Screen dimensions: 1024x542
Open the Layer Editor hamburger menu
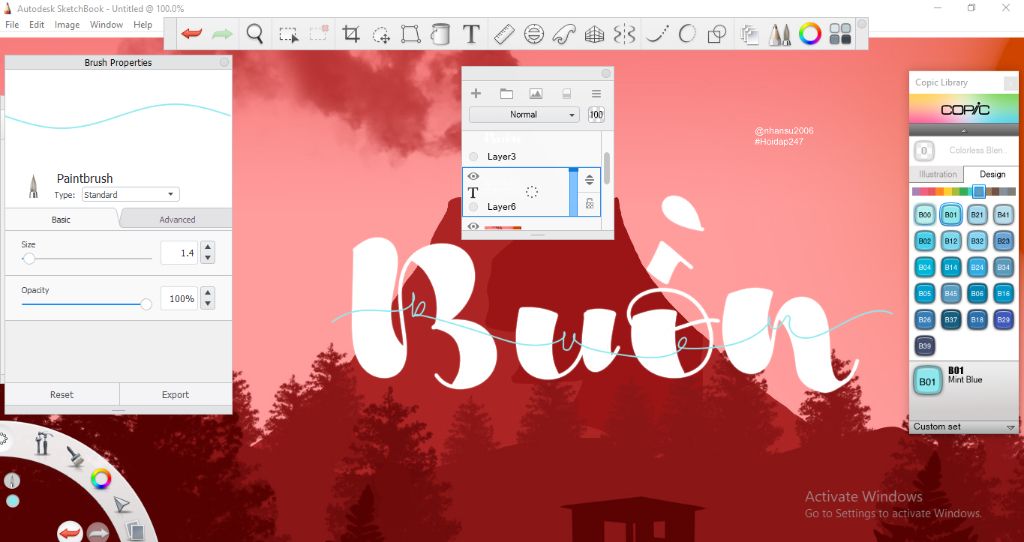tap(596, 94)
